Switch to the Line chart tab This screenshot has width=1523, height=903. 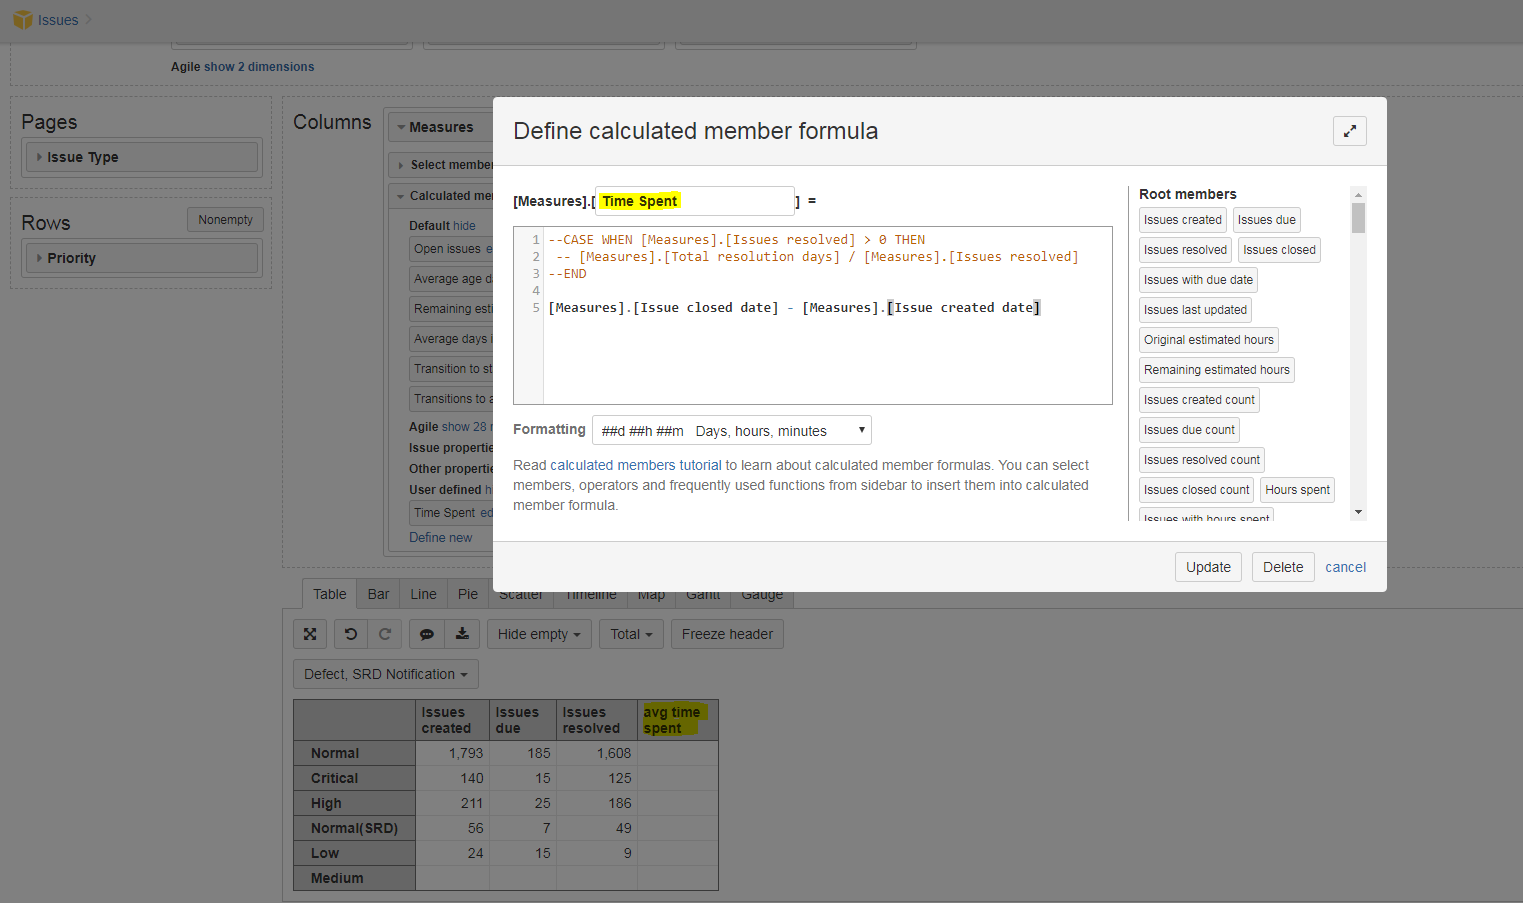(423, 594)
